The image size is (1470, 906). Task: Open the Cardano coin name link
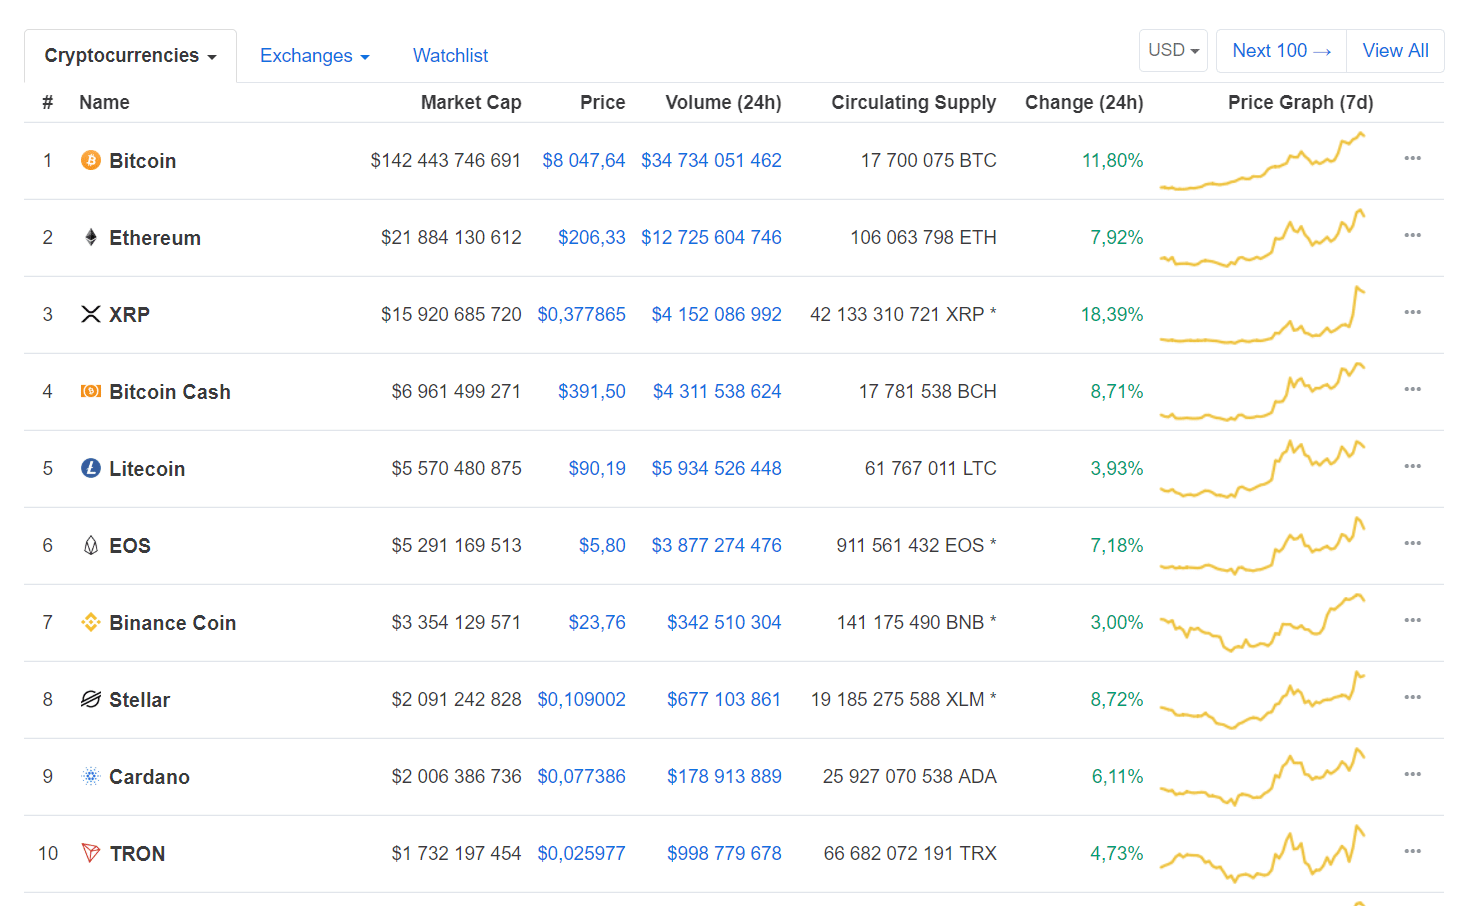click(149, 777)
